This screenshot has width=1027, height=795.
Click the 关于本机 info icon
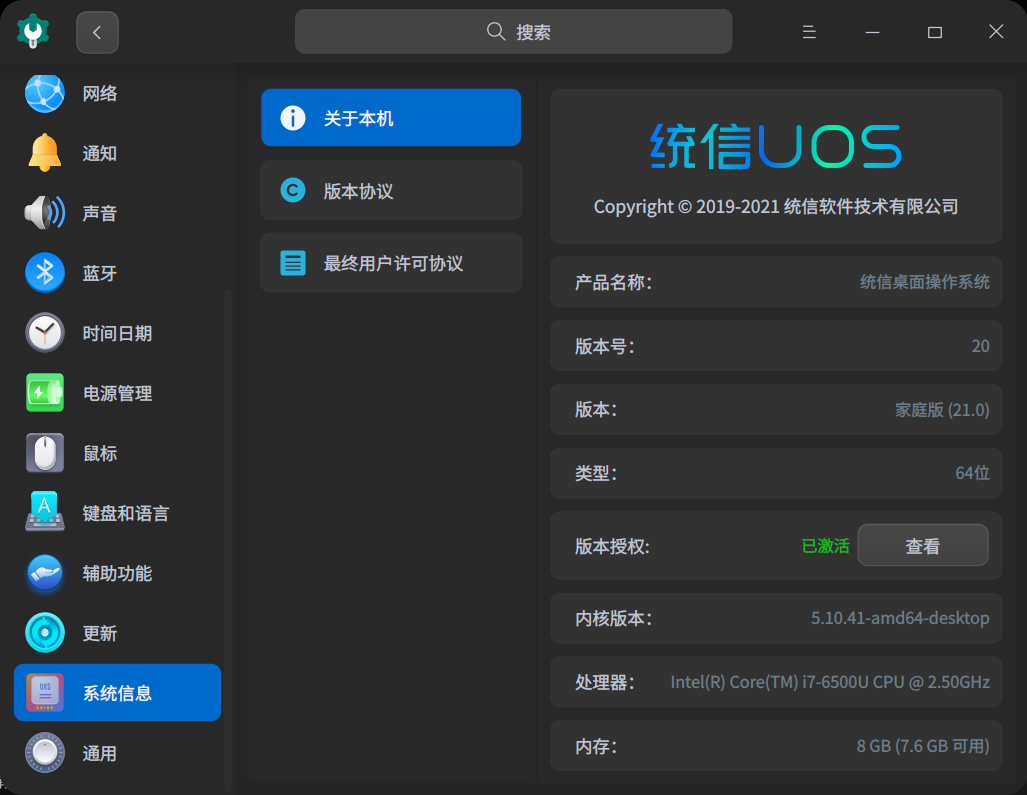pos(293,118)
